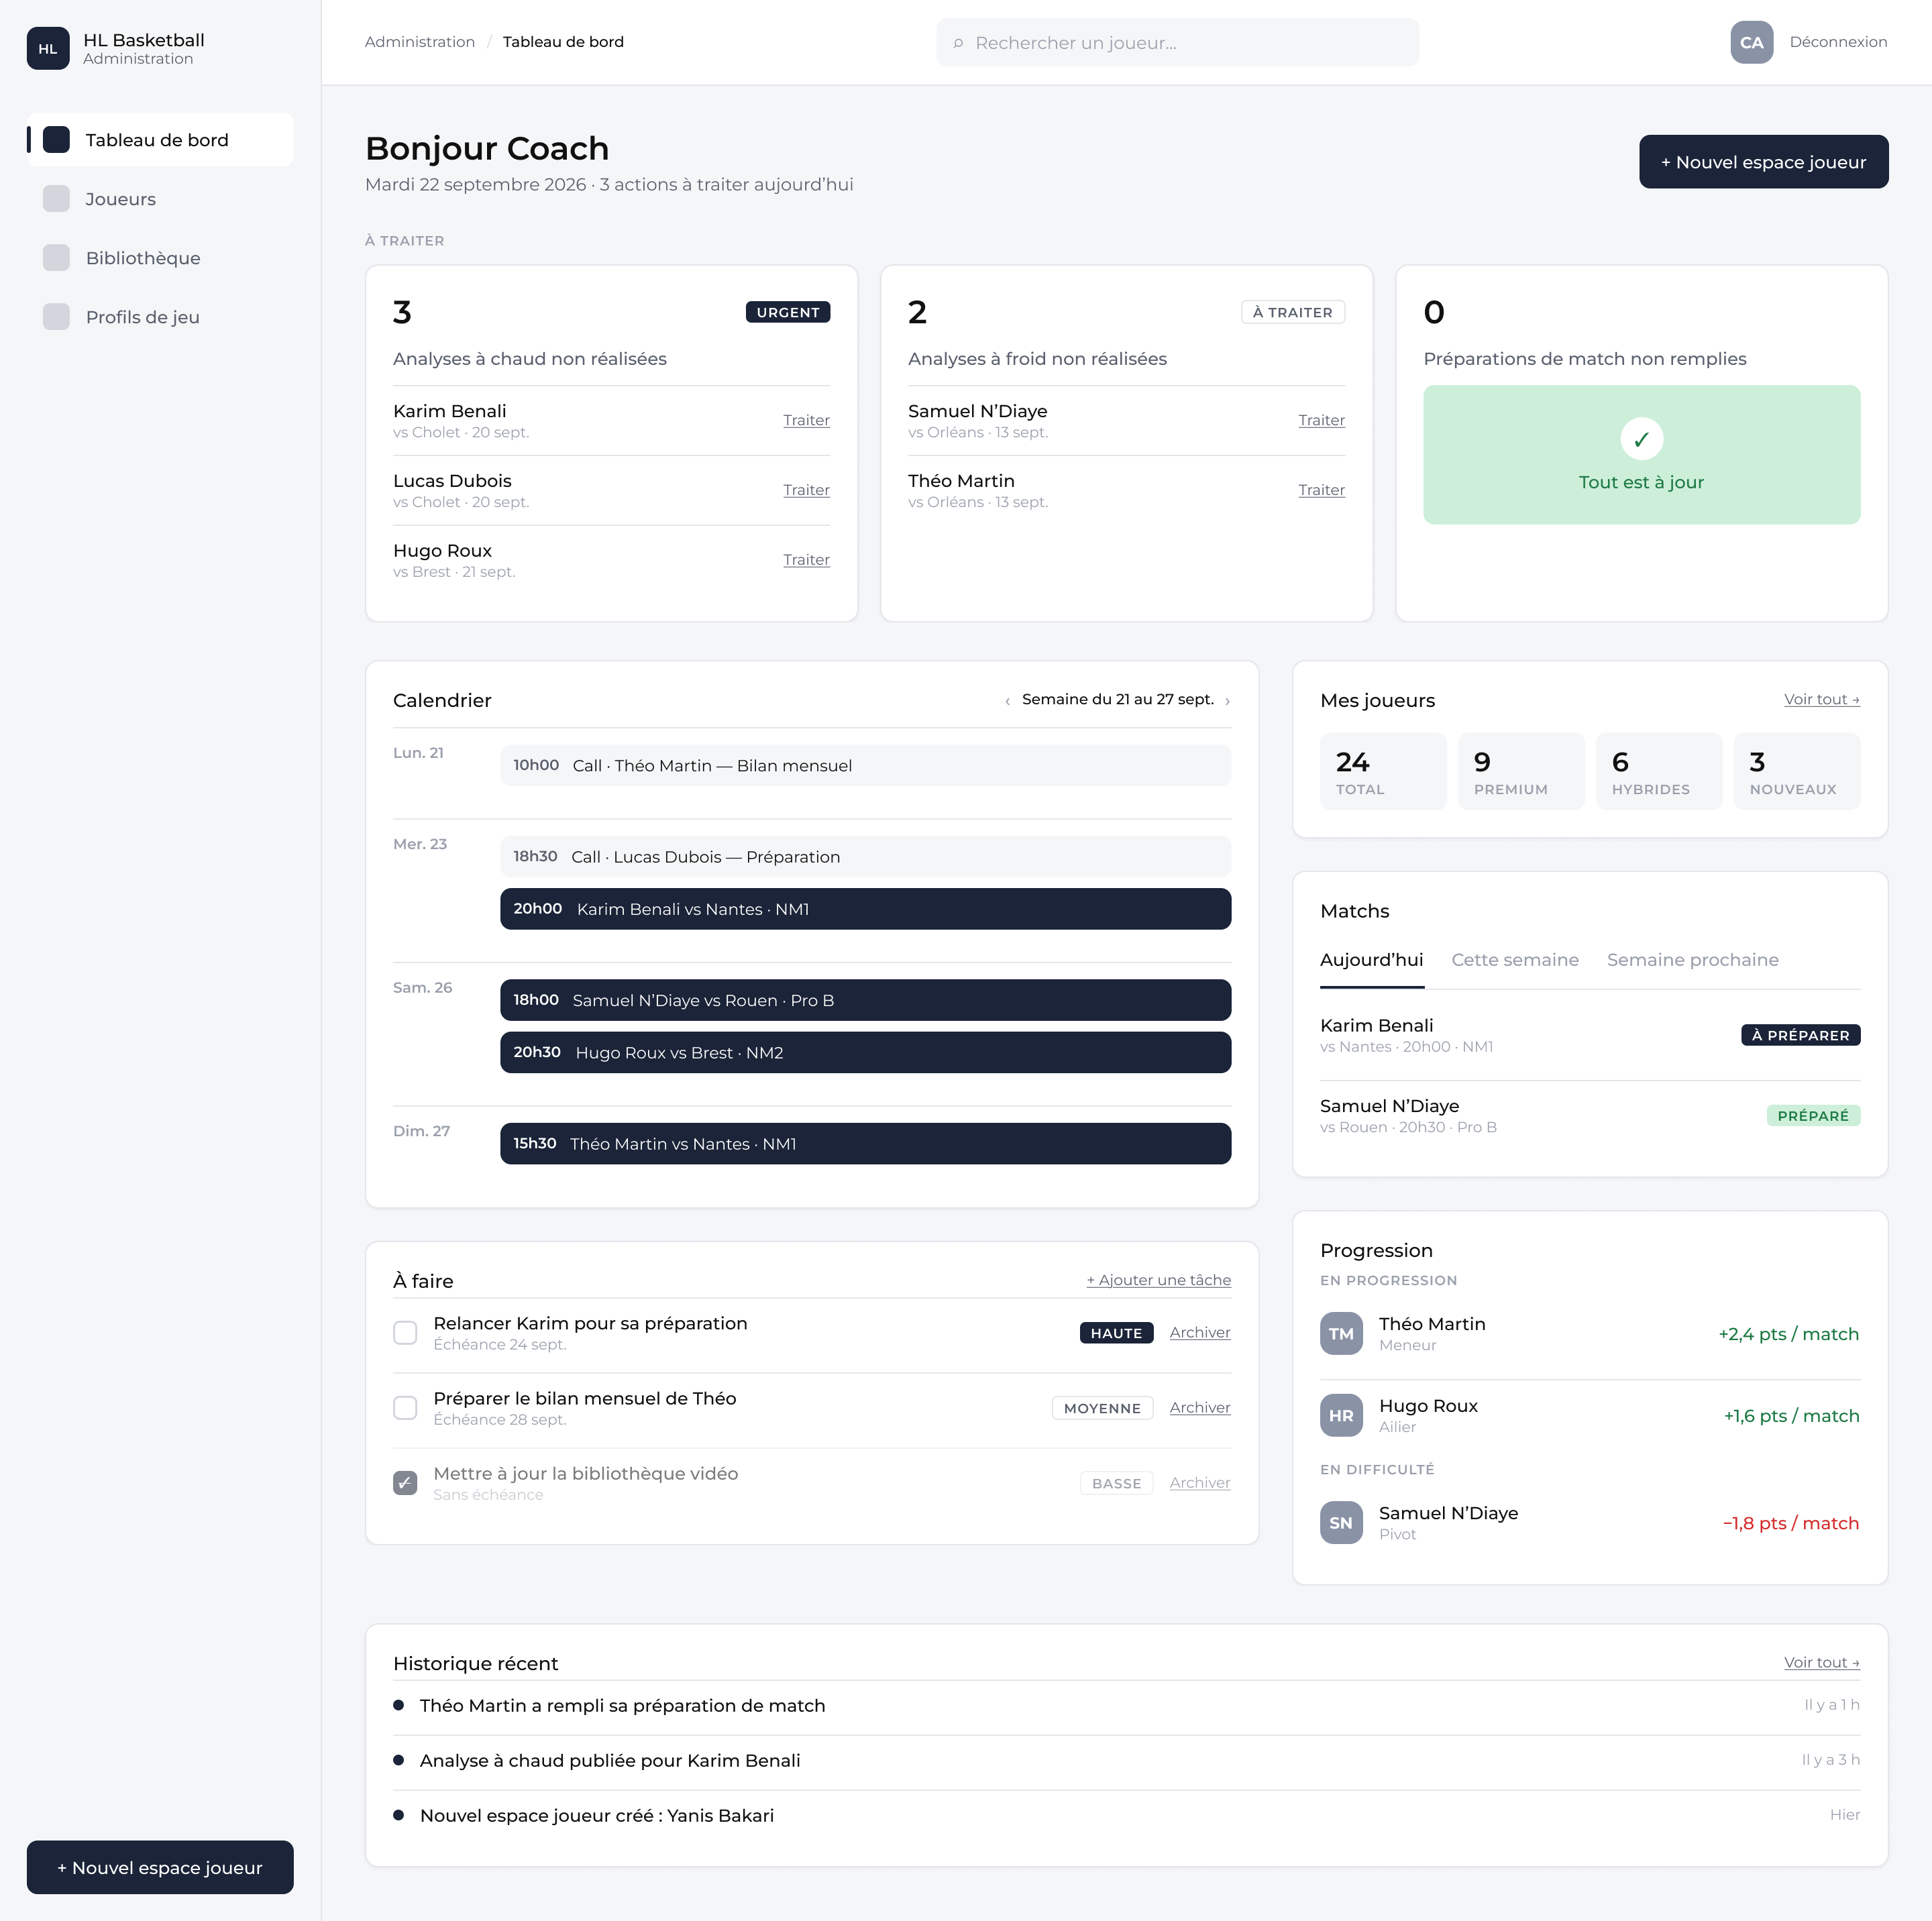Click the Déconnexion link
1932x1921 pixels.
point(1838,42)
